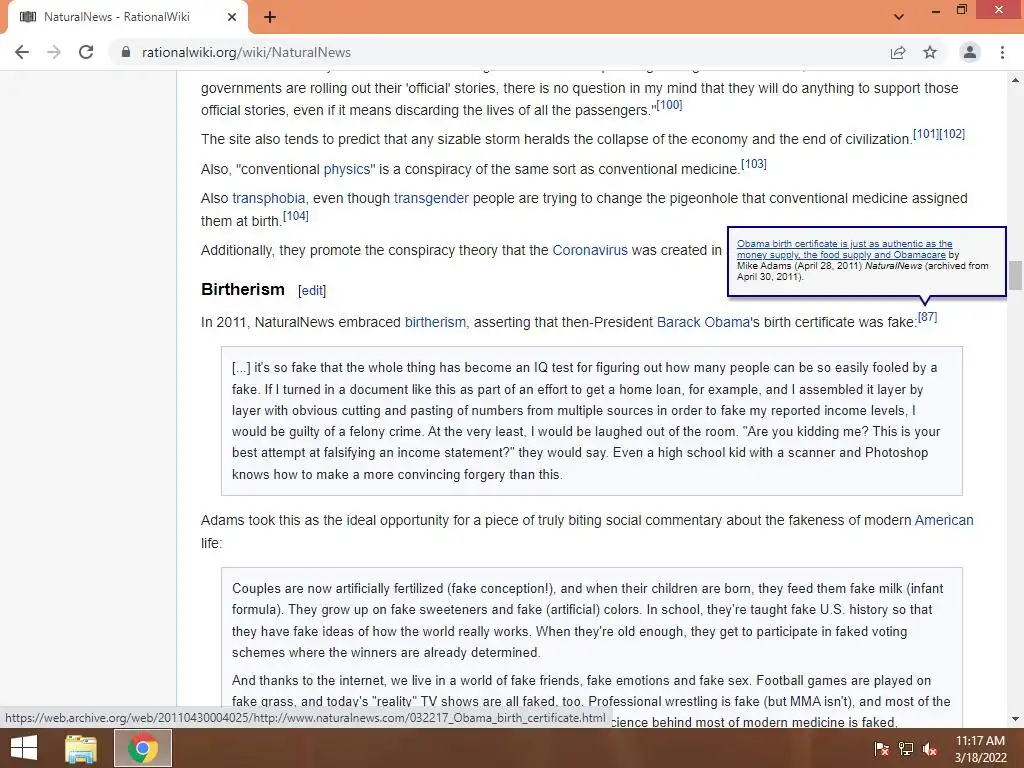Restore down the Chrome window
The image size is (1024, 768).
[x=962, y=10]
